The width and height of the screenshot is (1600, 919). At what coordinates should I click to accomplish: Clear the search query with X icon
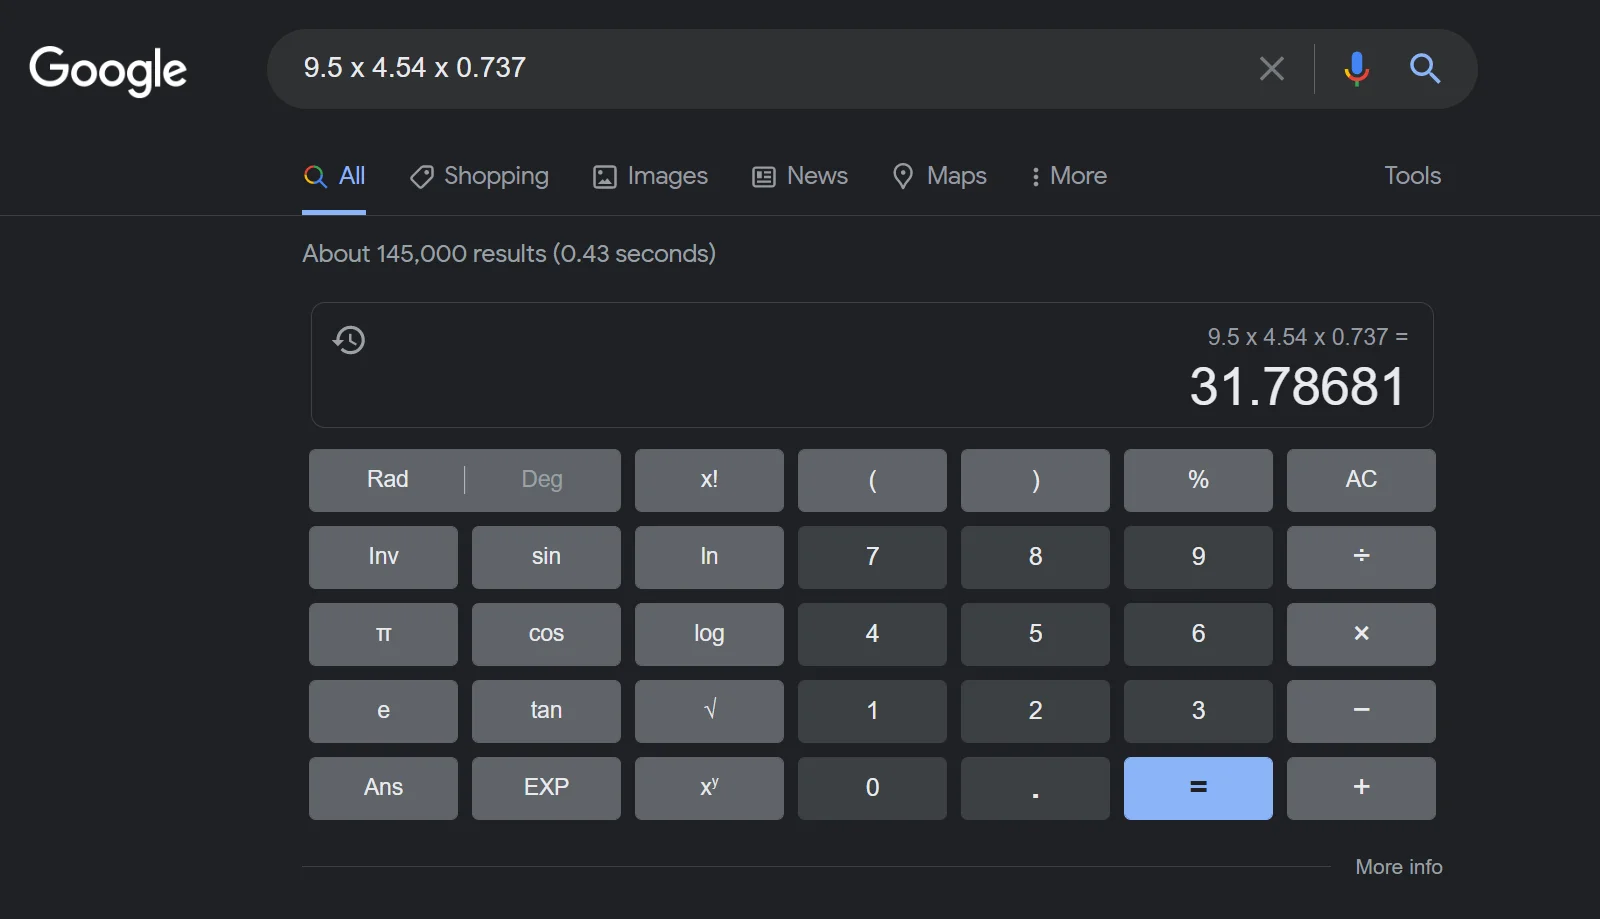[1272, 68]
